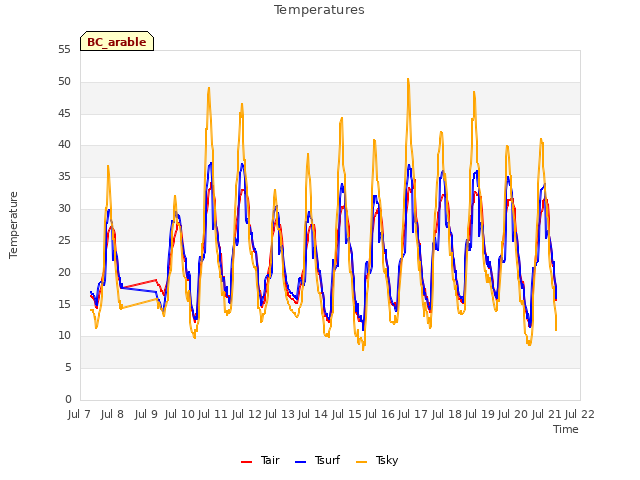This screenshot has width=640, height=480.
Task: Click the Jul 15 axis tick label
Action: (347, 414)
